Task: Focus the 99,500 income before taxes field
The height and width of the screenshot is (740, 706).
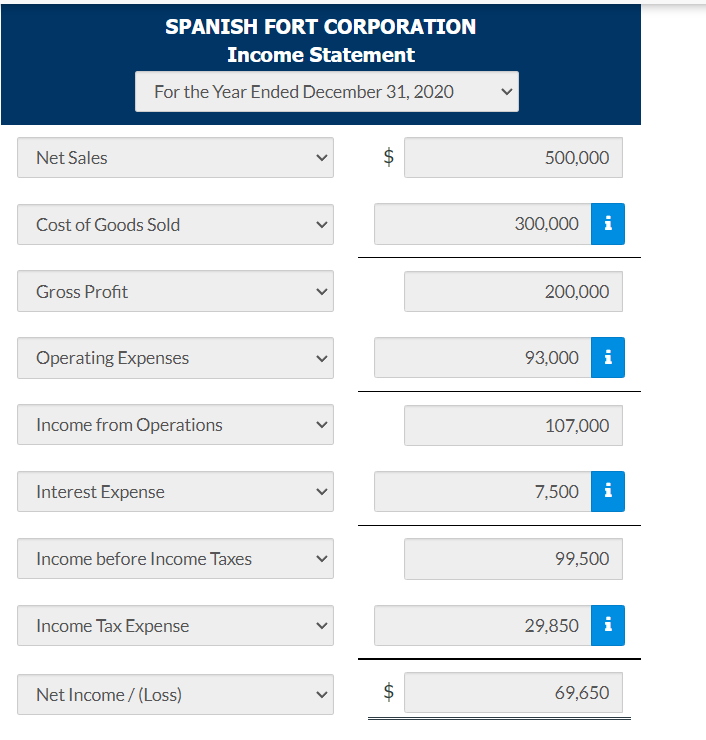Action: click(x=513, y=559)
